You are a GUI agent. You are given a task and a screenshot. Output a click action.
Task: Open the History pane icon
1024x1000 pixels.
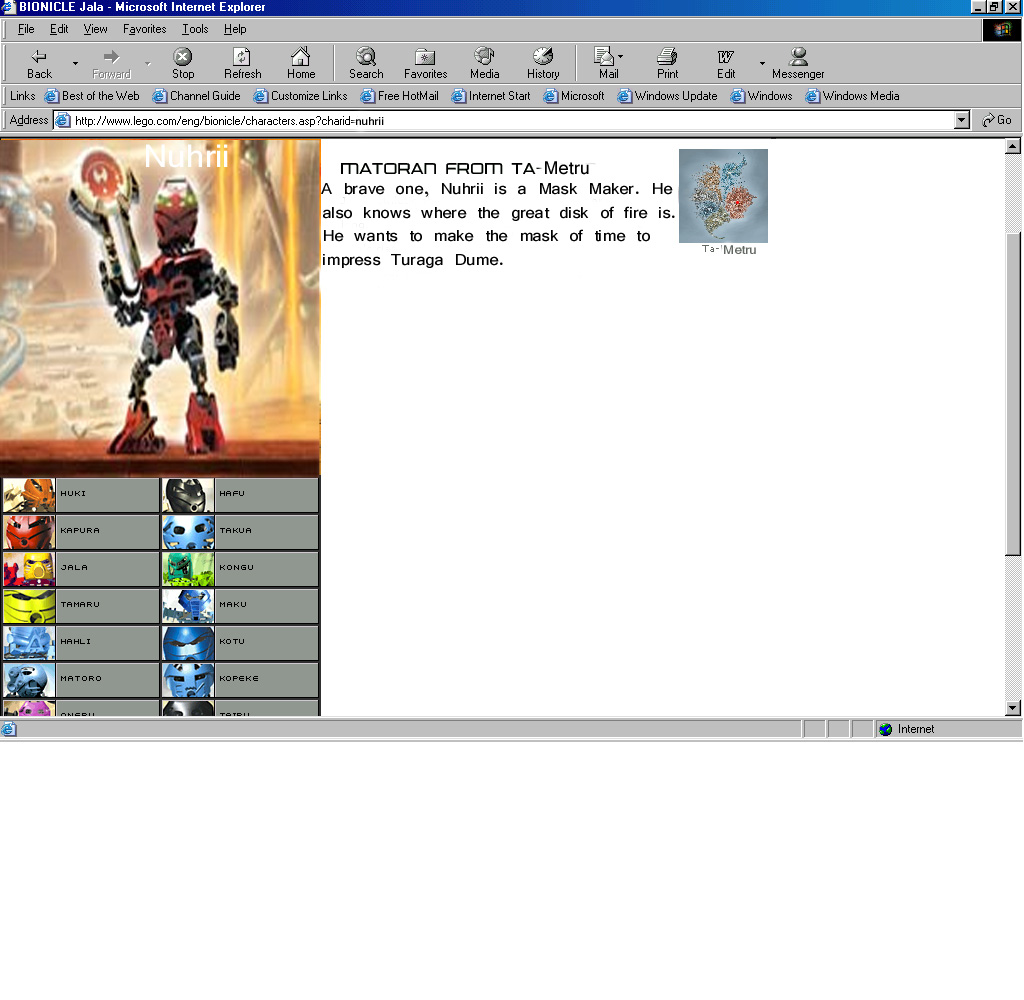543,57
